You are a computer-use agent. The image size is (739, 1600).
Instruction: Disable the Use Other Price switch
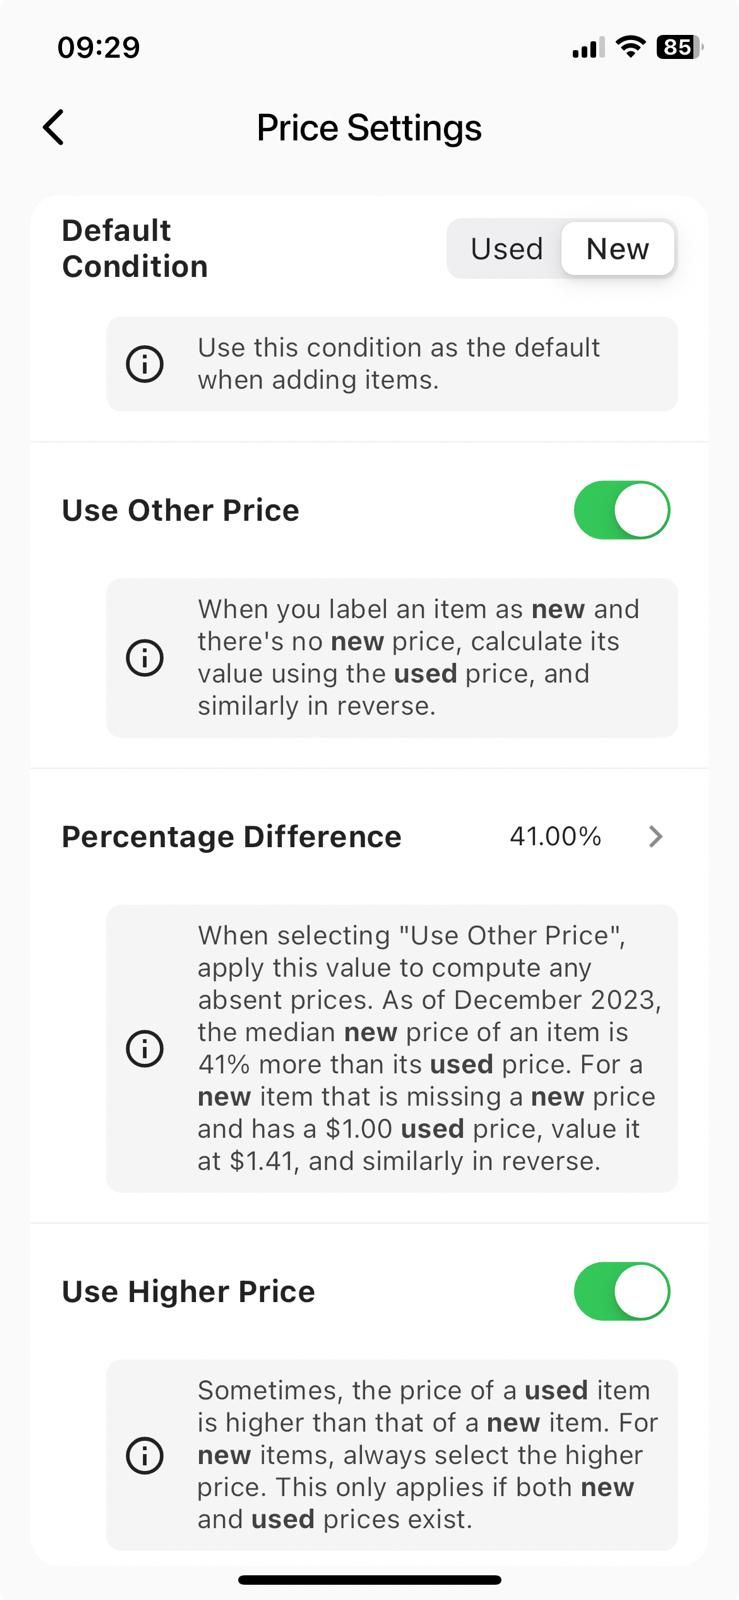(622, 510)
